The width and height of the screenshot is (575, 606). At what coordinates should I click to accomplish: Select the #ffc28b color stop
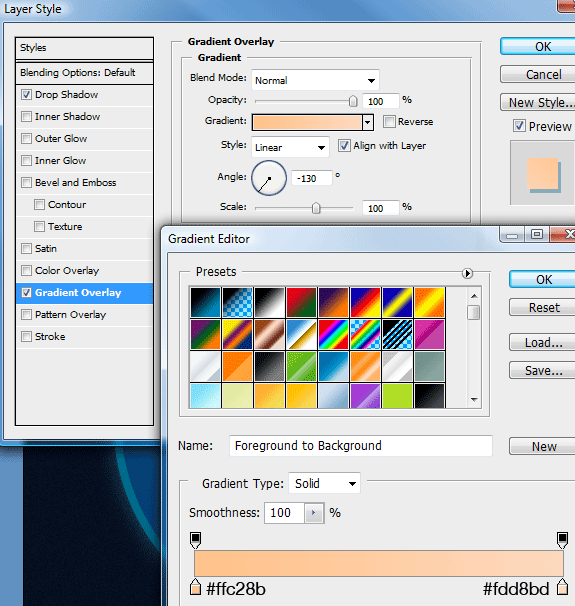[196, 587]
